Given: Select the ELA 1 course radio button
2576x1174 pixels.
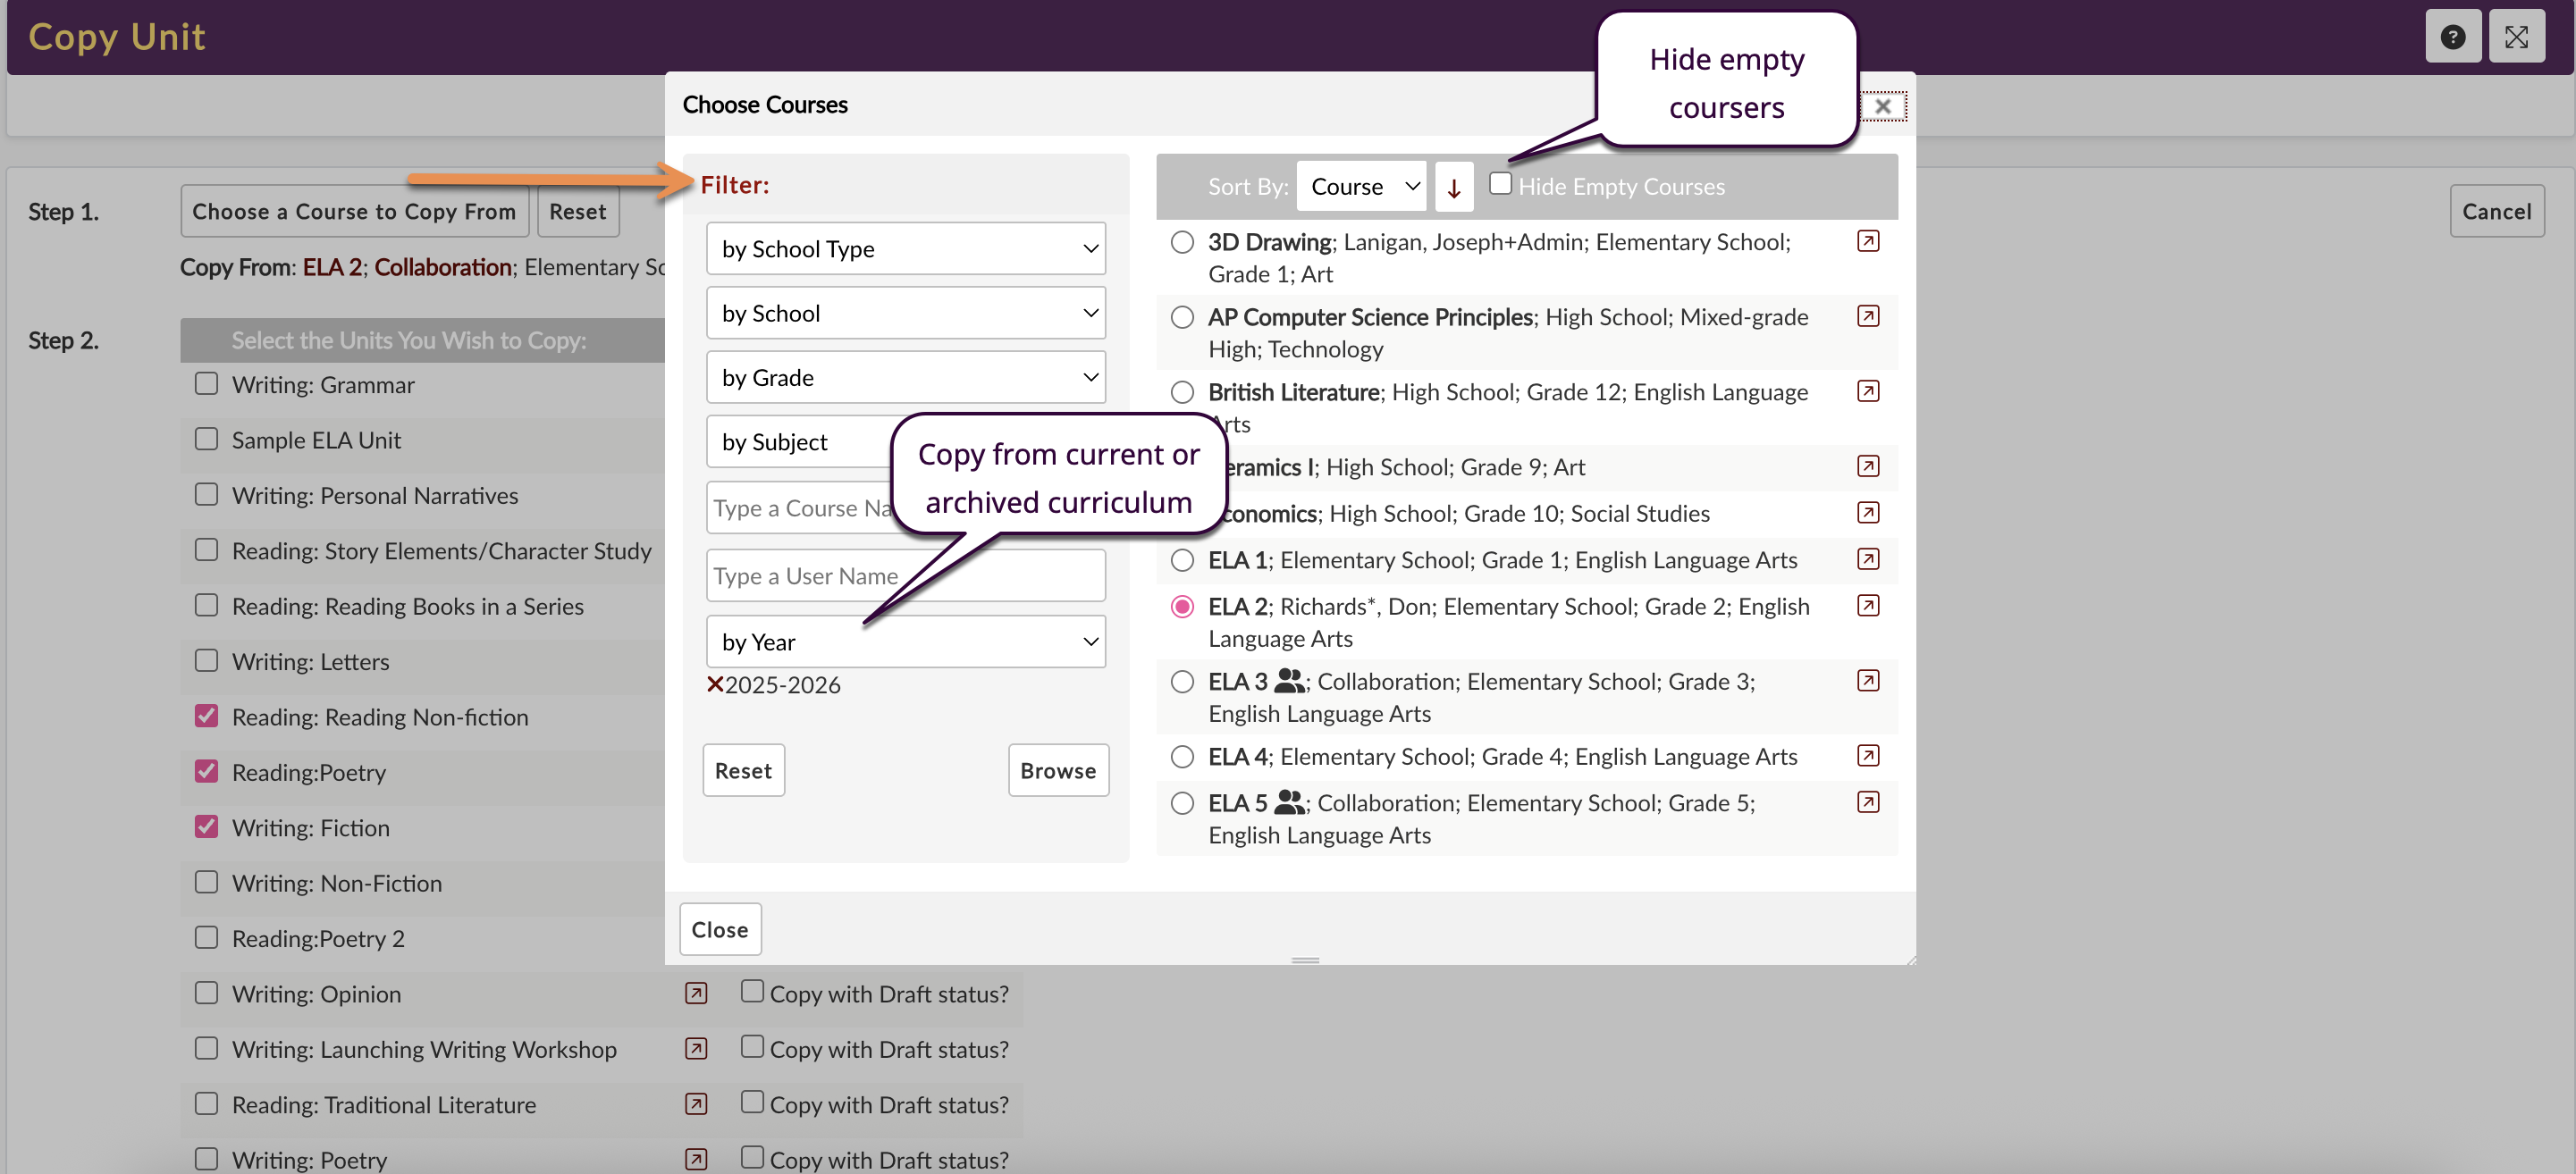Looking at the screenshot, I should [1182, 560].
